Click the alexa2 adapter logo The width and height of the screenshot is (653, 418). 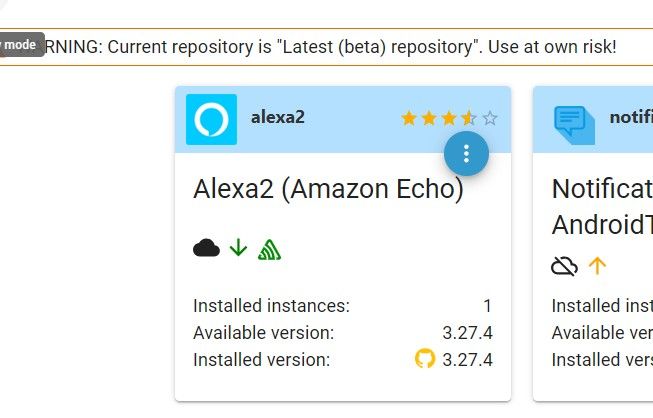point(212,119)
